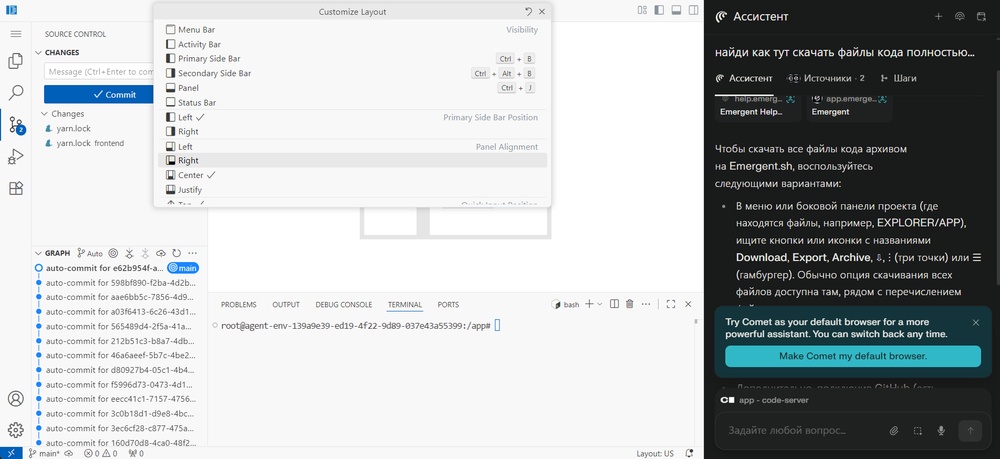Image resolution: width=1000 pixels, height=459 pixels.
Task: Open the hamburger application menu
Action: click(x=15, y=34)
